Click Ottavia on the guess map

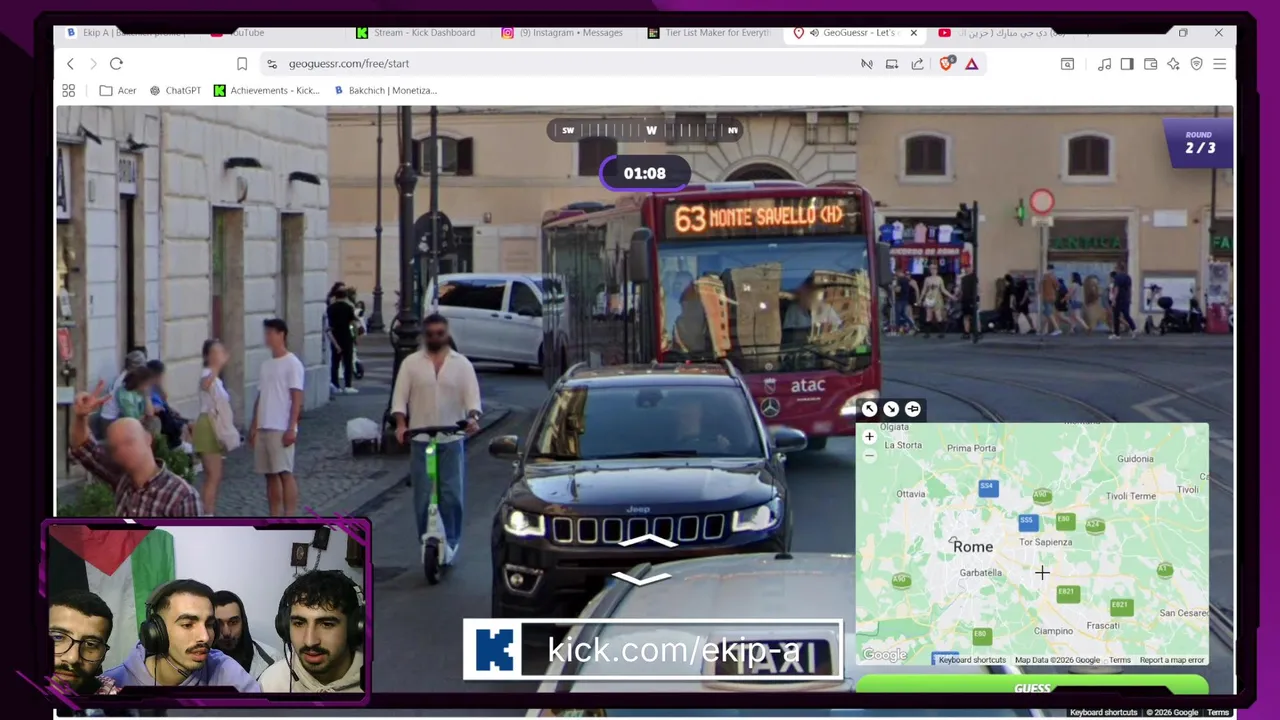(911, 494)
